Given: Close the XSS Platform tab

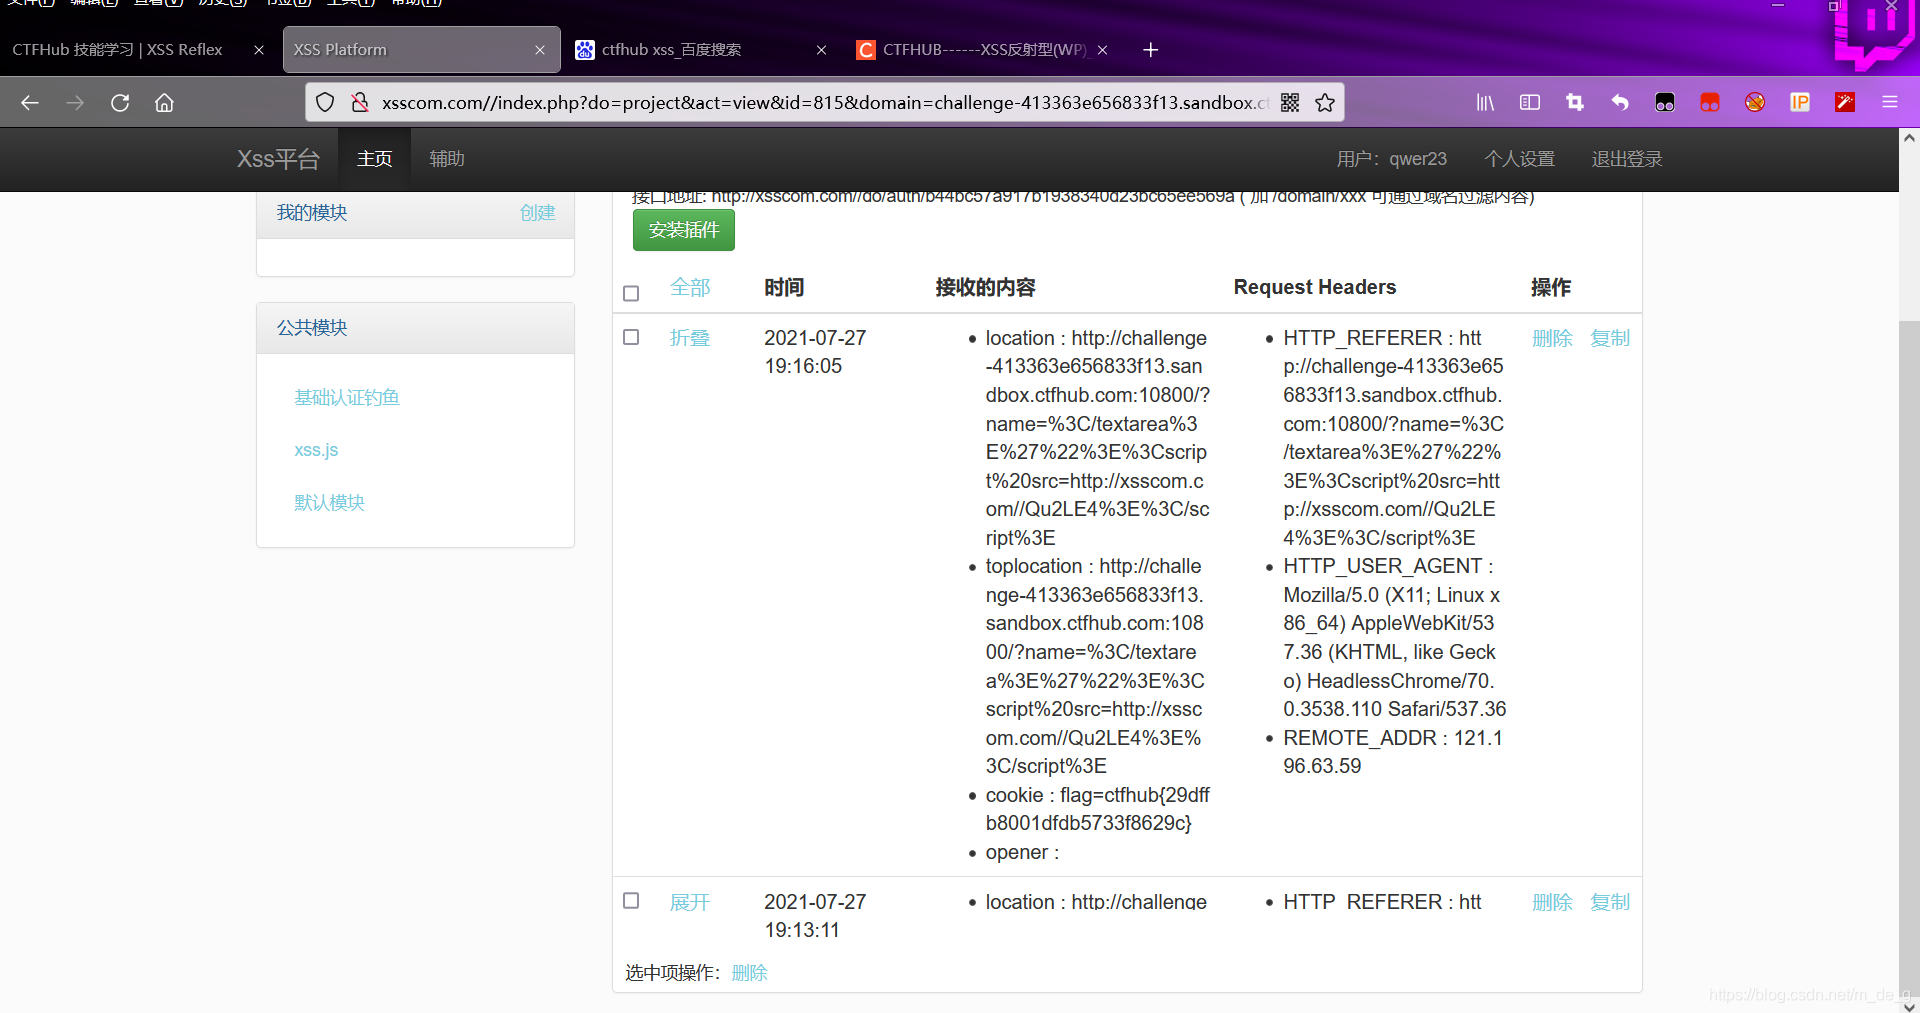Looking at the screenshot, I should click(540, 50).
